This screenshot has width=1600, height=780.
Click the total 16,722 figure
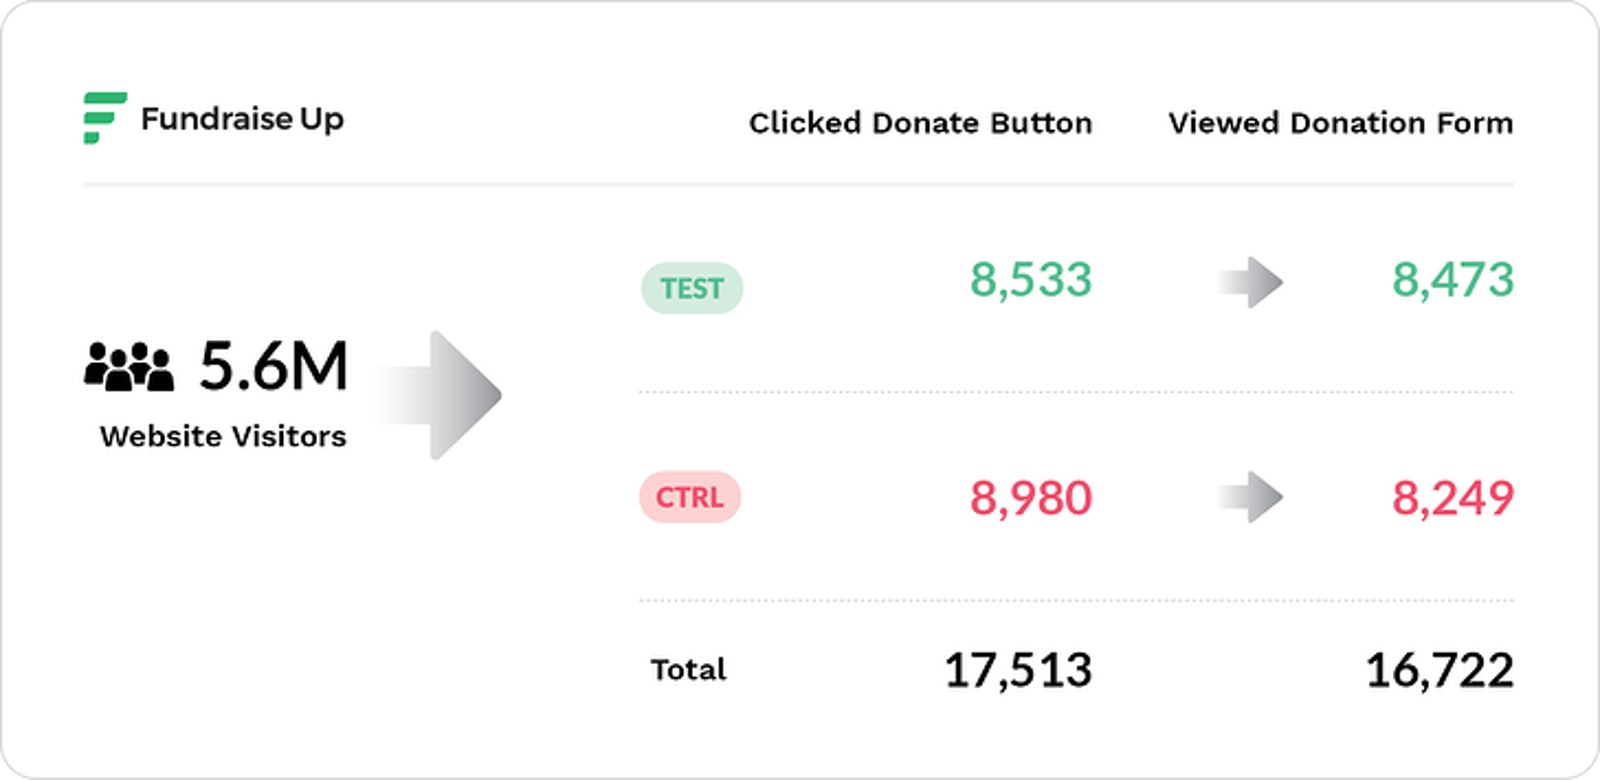pos(1439,670)
